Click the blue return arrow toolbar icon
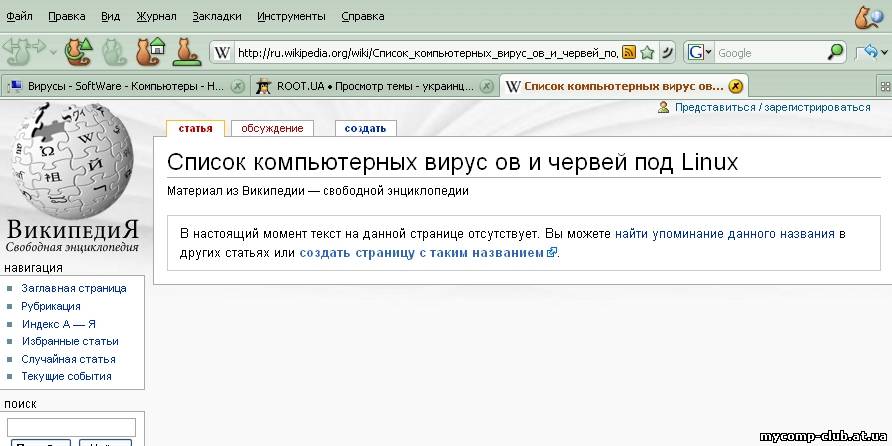 coord(868,52)
